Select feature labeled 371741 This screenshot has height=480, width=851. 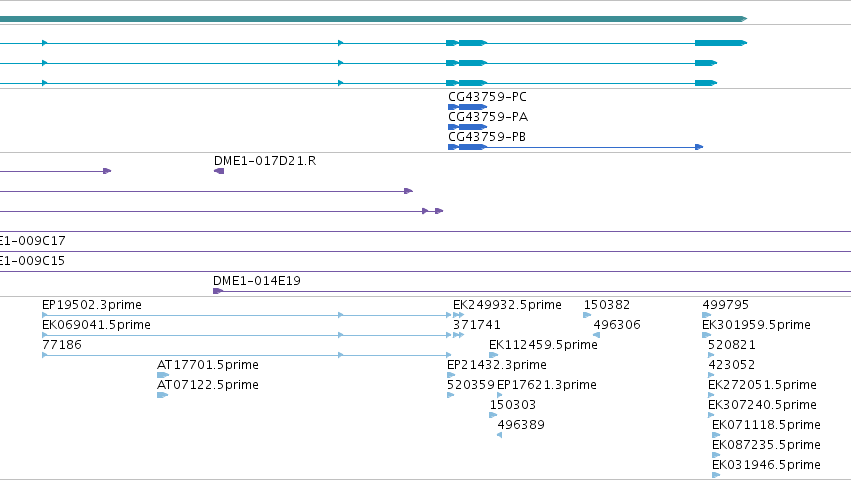click(477, 325)
